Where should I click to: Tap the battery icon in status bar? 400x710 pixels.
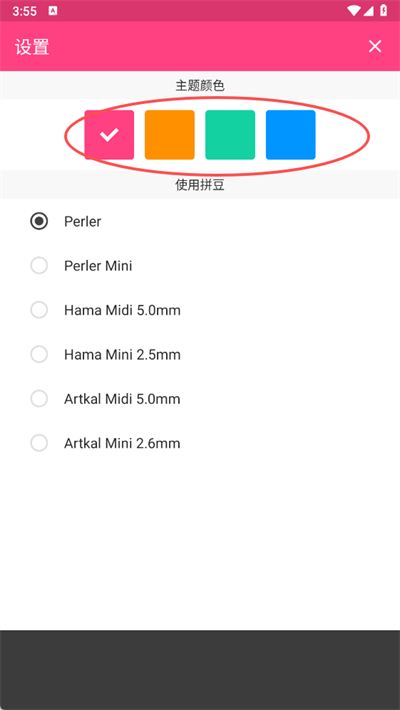pos(384,10)
